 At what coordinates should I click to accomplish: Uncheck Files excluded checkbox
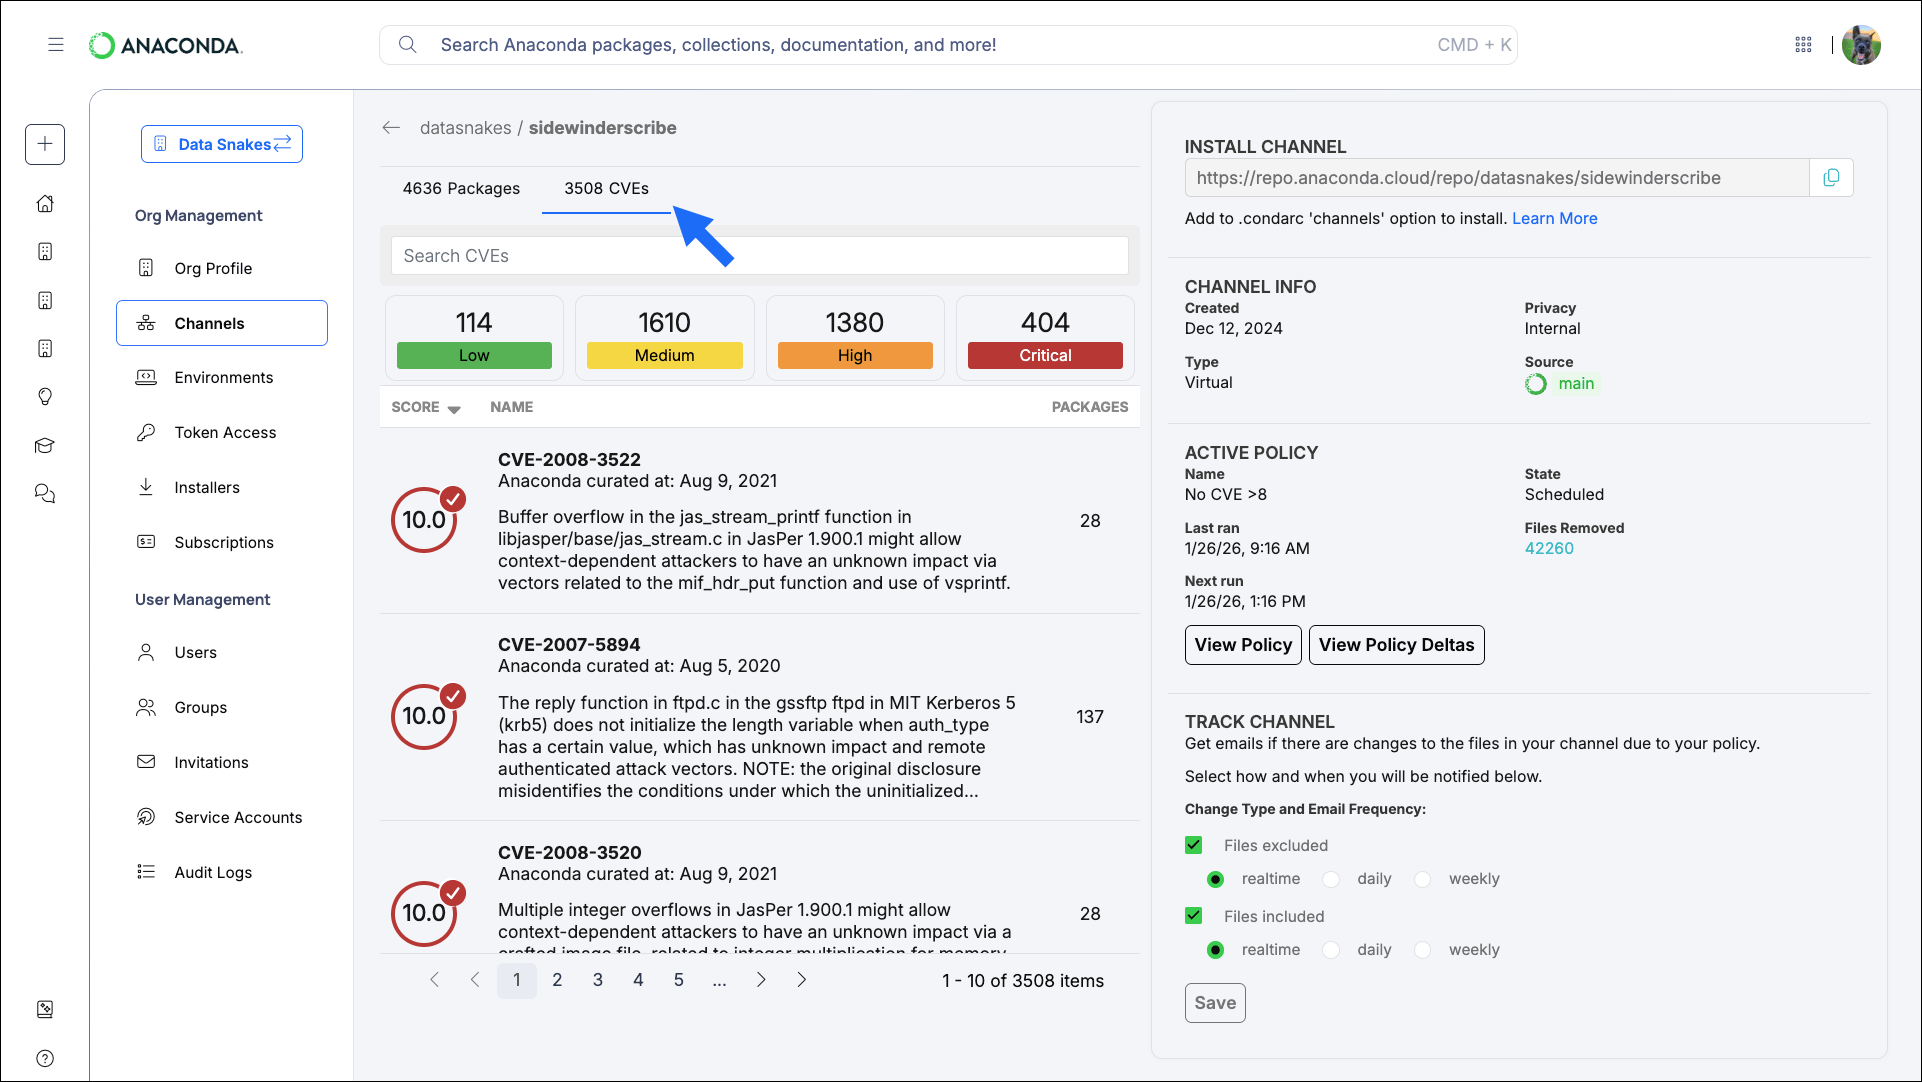1193,846
